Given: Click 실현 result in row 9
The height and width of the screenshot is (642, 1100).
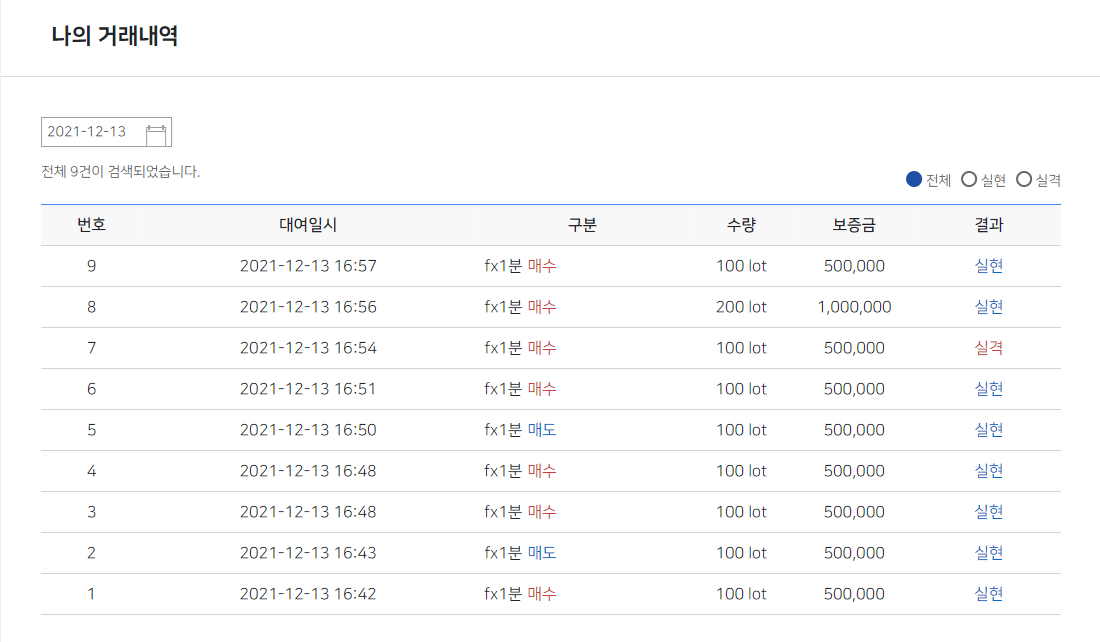Looking at the screenshot, I should (x=988, y=266).
